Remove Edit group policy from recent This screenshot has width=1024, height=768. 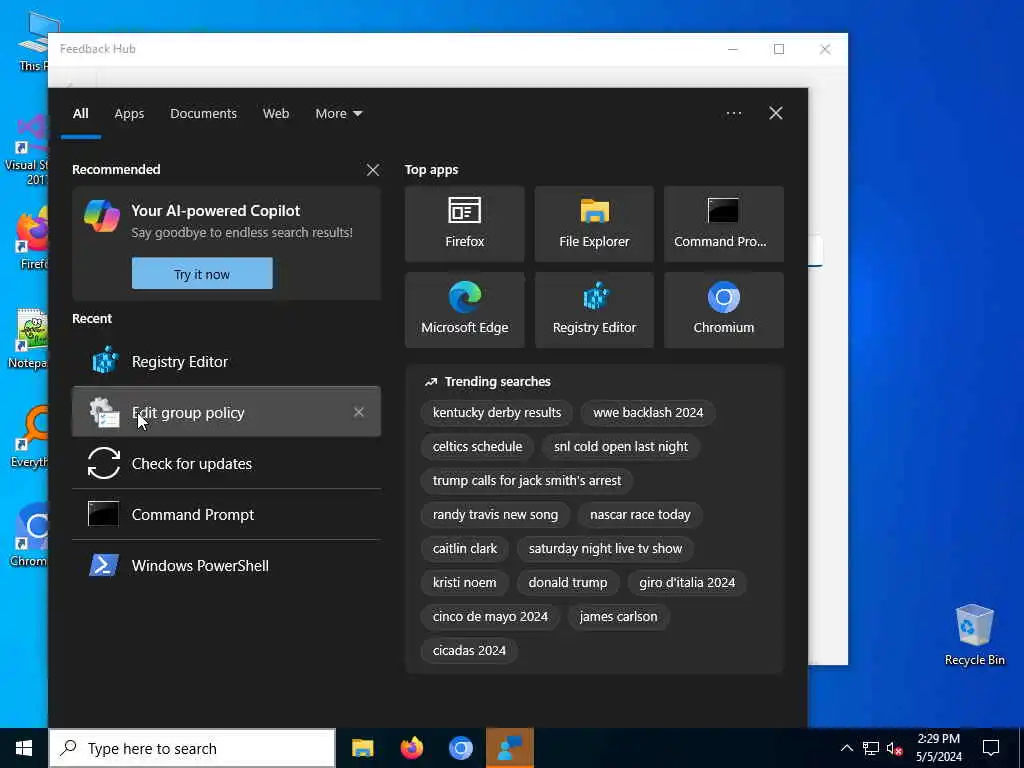pos(359,412)
